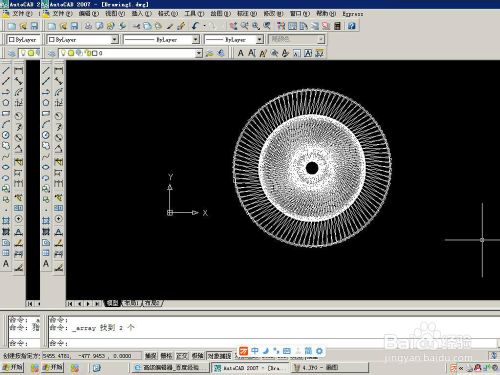This screenshot has height=375, width=500.
Task: Toggle the 简 simplified/traditional IME button
Action: click(308, 351)
